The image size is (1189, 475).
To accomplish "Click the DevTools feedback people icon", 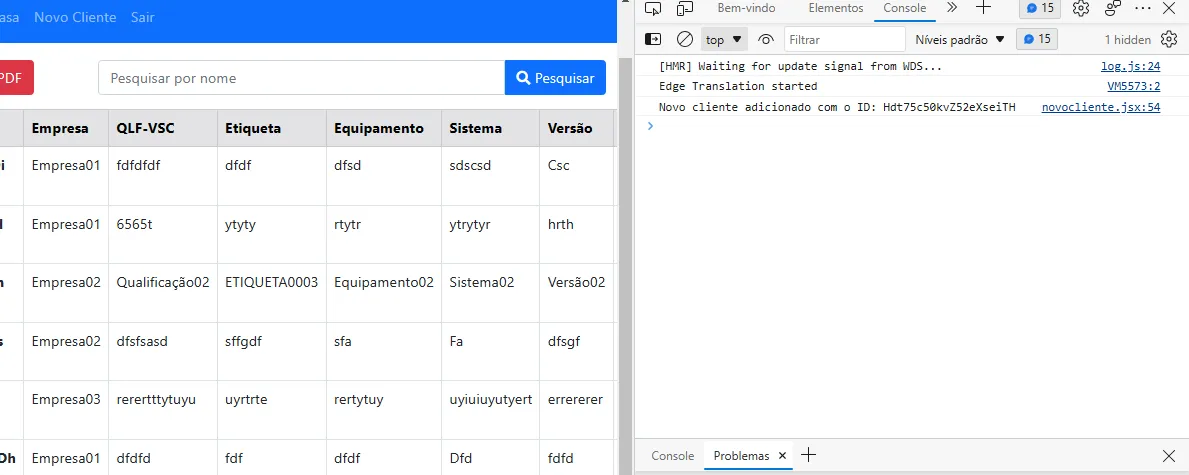I will (x=1113, y=8).
